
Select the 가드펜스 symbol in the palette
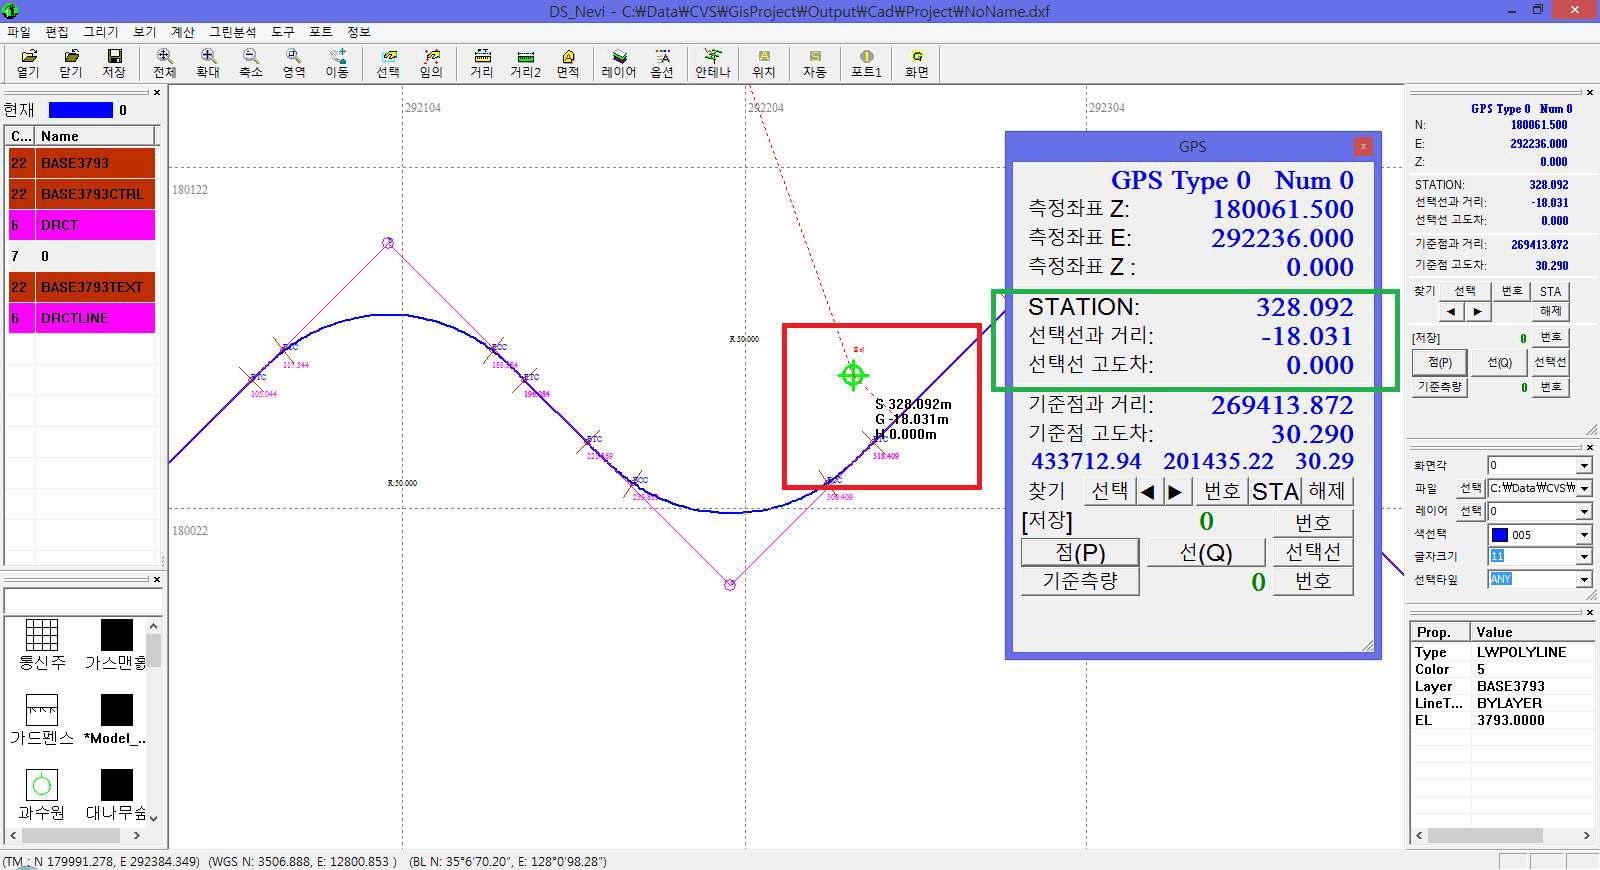click(42, 719)
